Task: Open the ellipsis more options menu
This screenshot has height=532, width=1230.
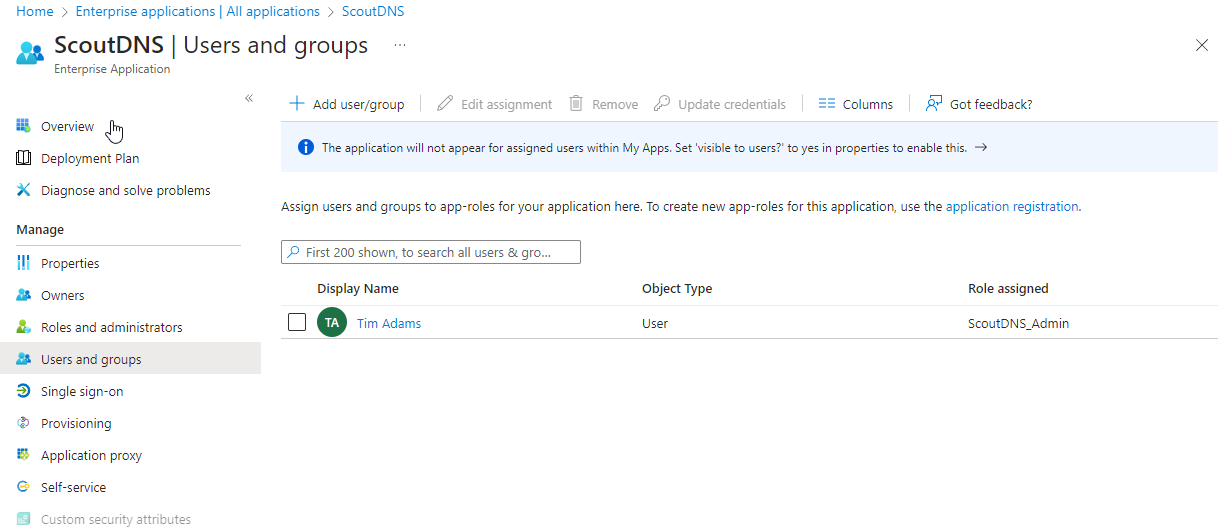Action: point(400,46)
